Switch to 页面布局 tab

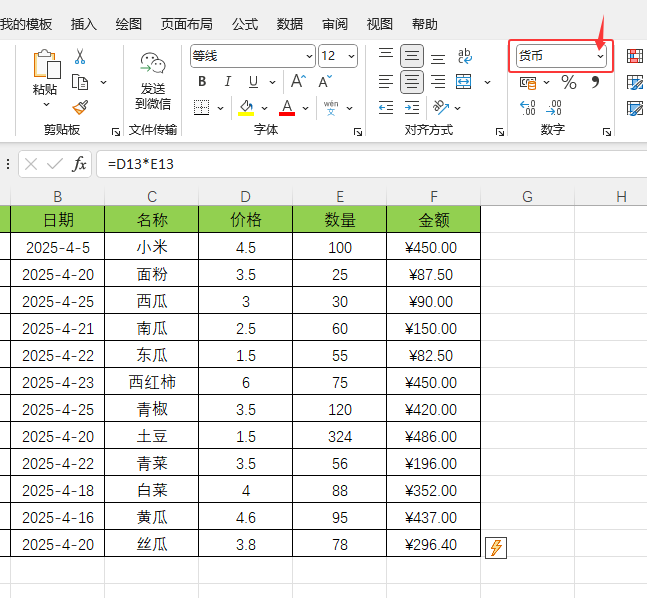187,24
